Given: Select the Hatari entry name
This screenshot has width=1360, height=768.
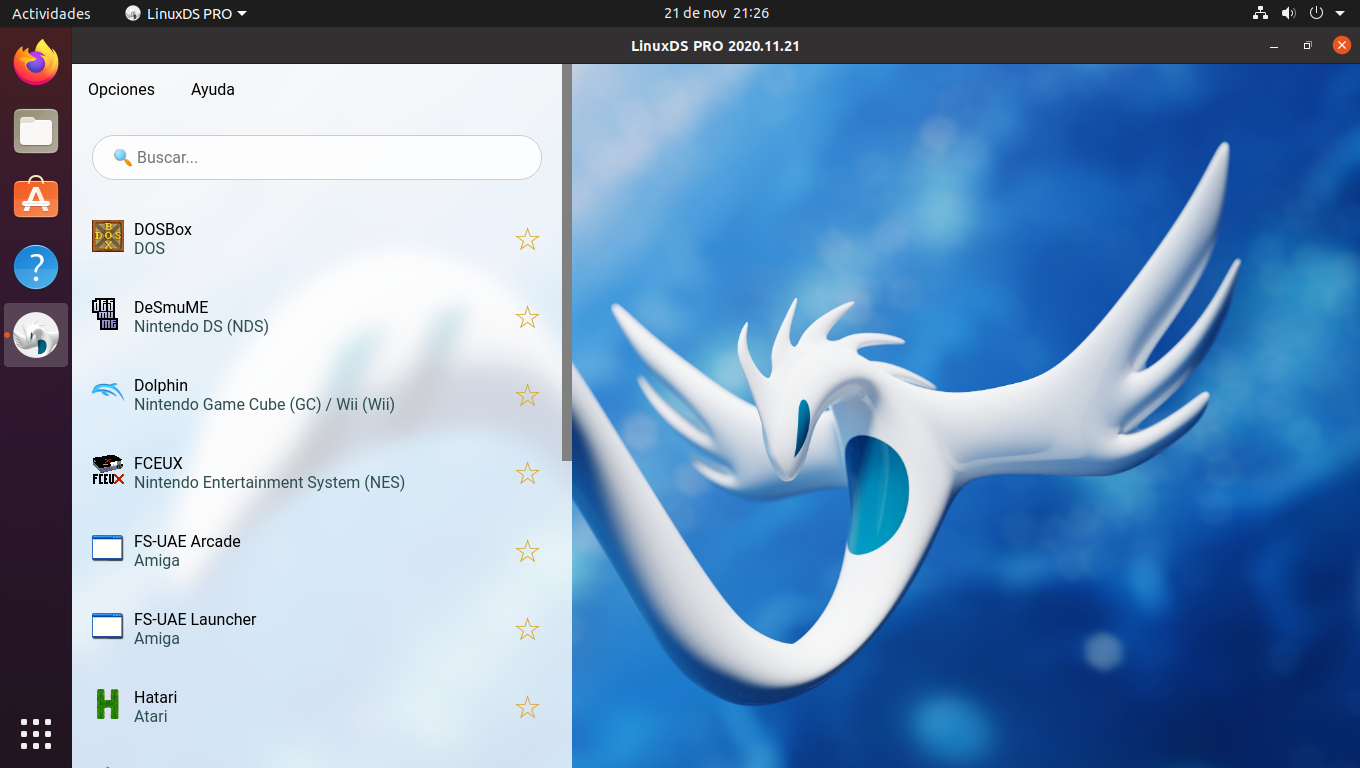Looking at the screenshot, I should [155, 697].
